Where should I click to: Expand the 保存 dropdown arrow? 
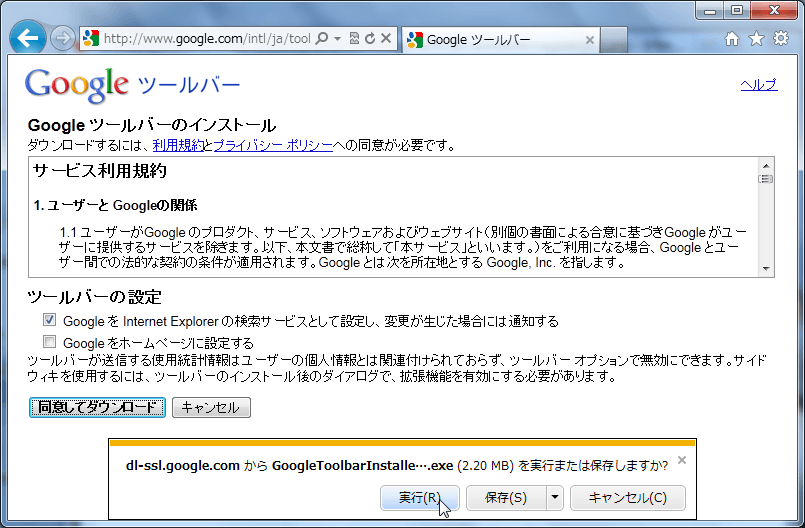pyautogui.click(x=554, y=498)
